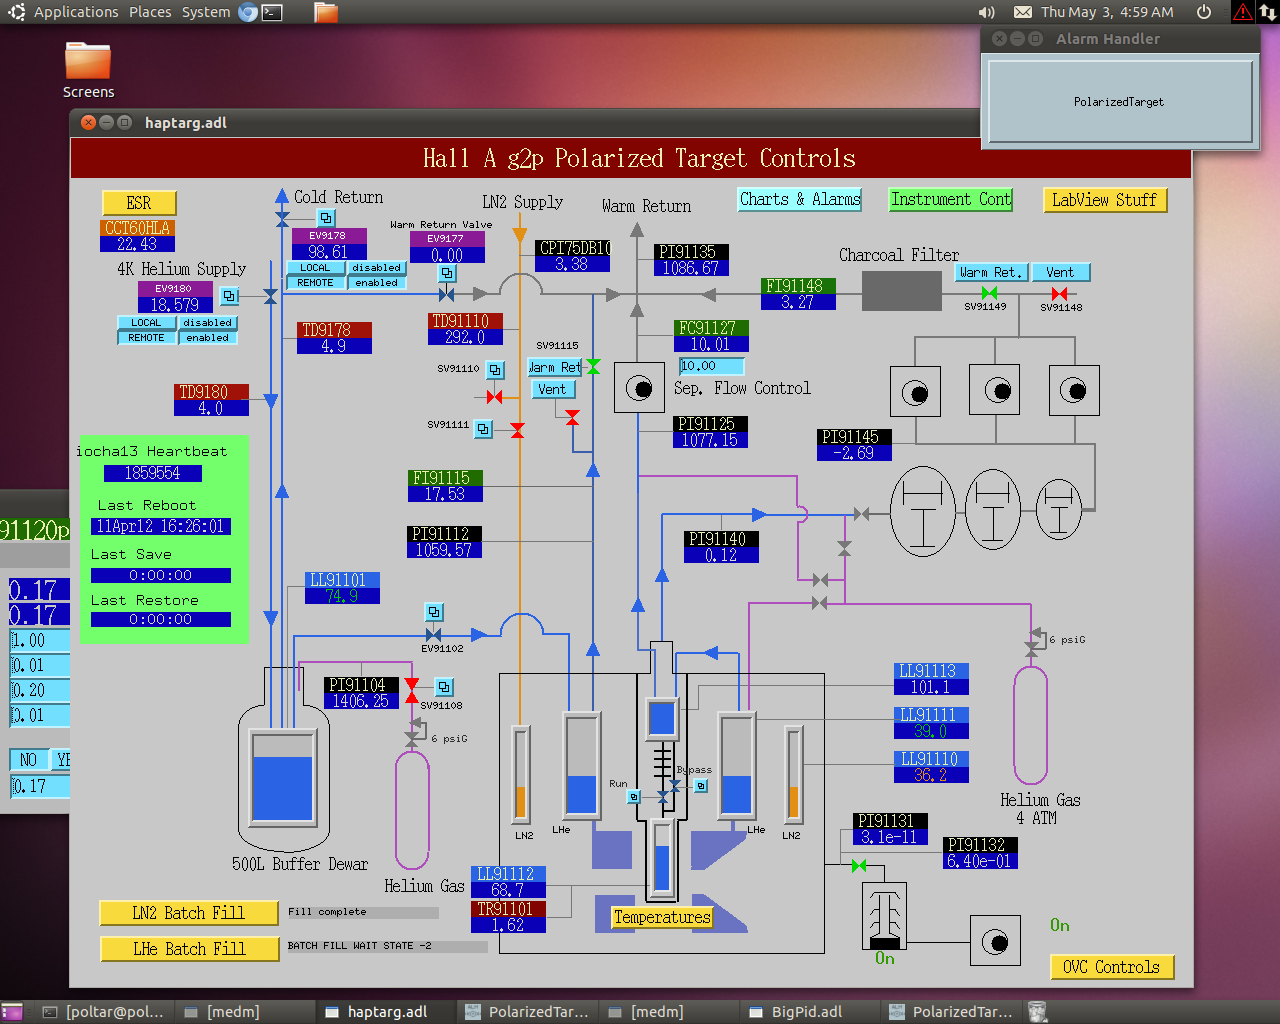Viewport: 1280px width, 1024px height.
Task: Switch to haptarg.adl in taskbar
Action: pyautogui.click(x=386, y=1012)
